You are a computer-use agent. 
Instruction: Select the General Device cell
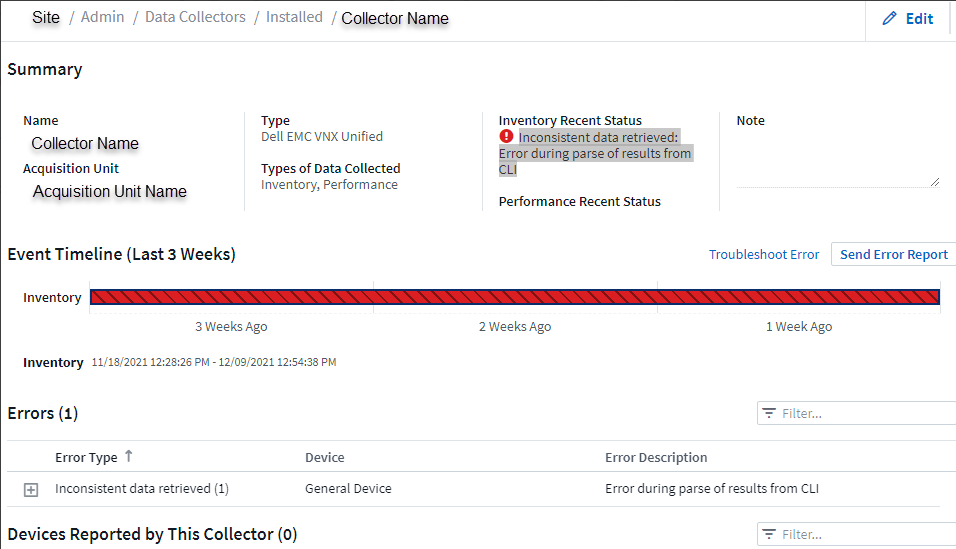[348, 489]
